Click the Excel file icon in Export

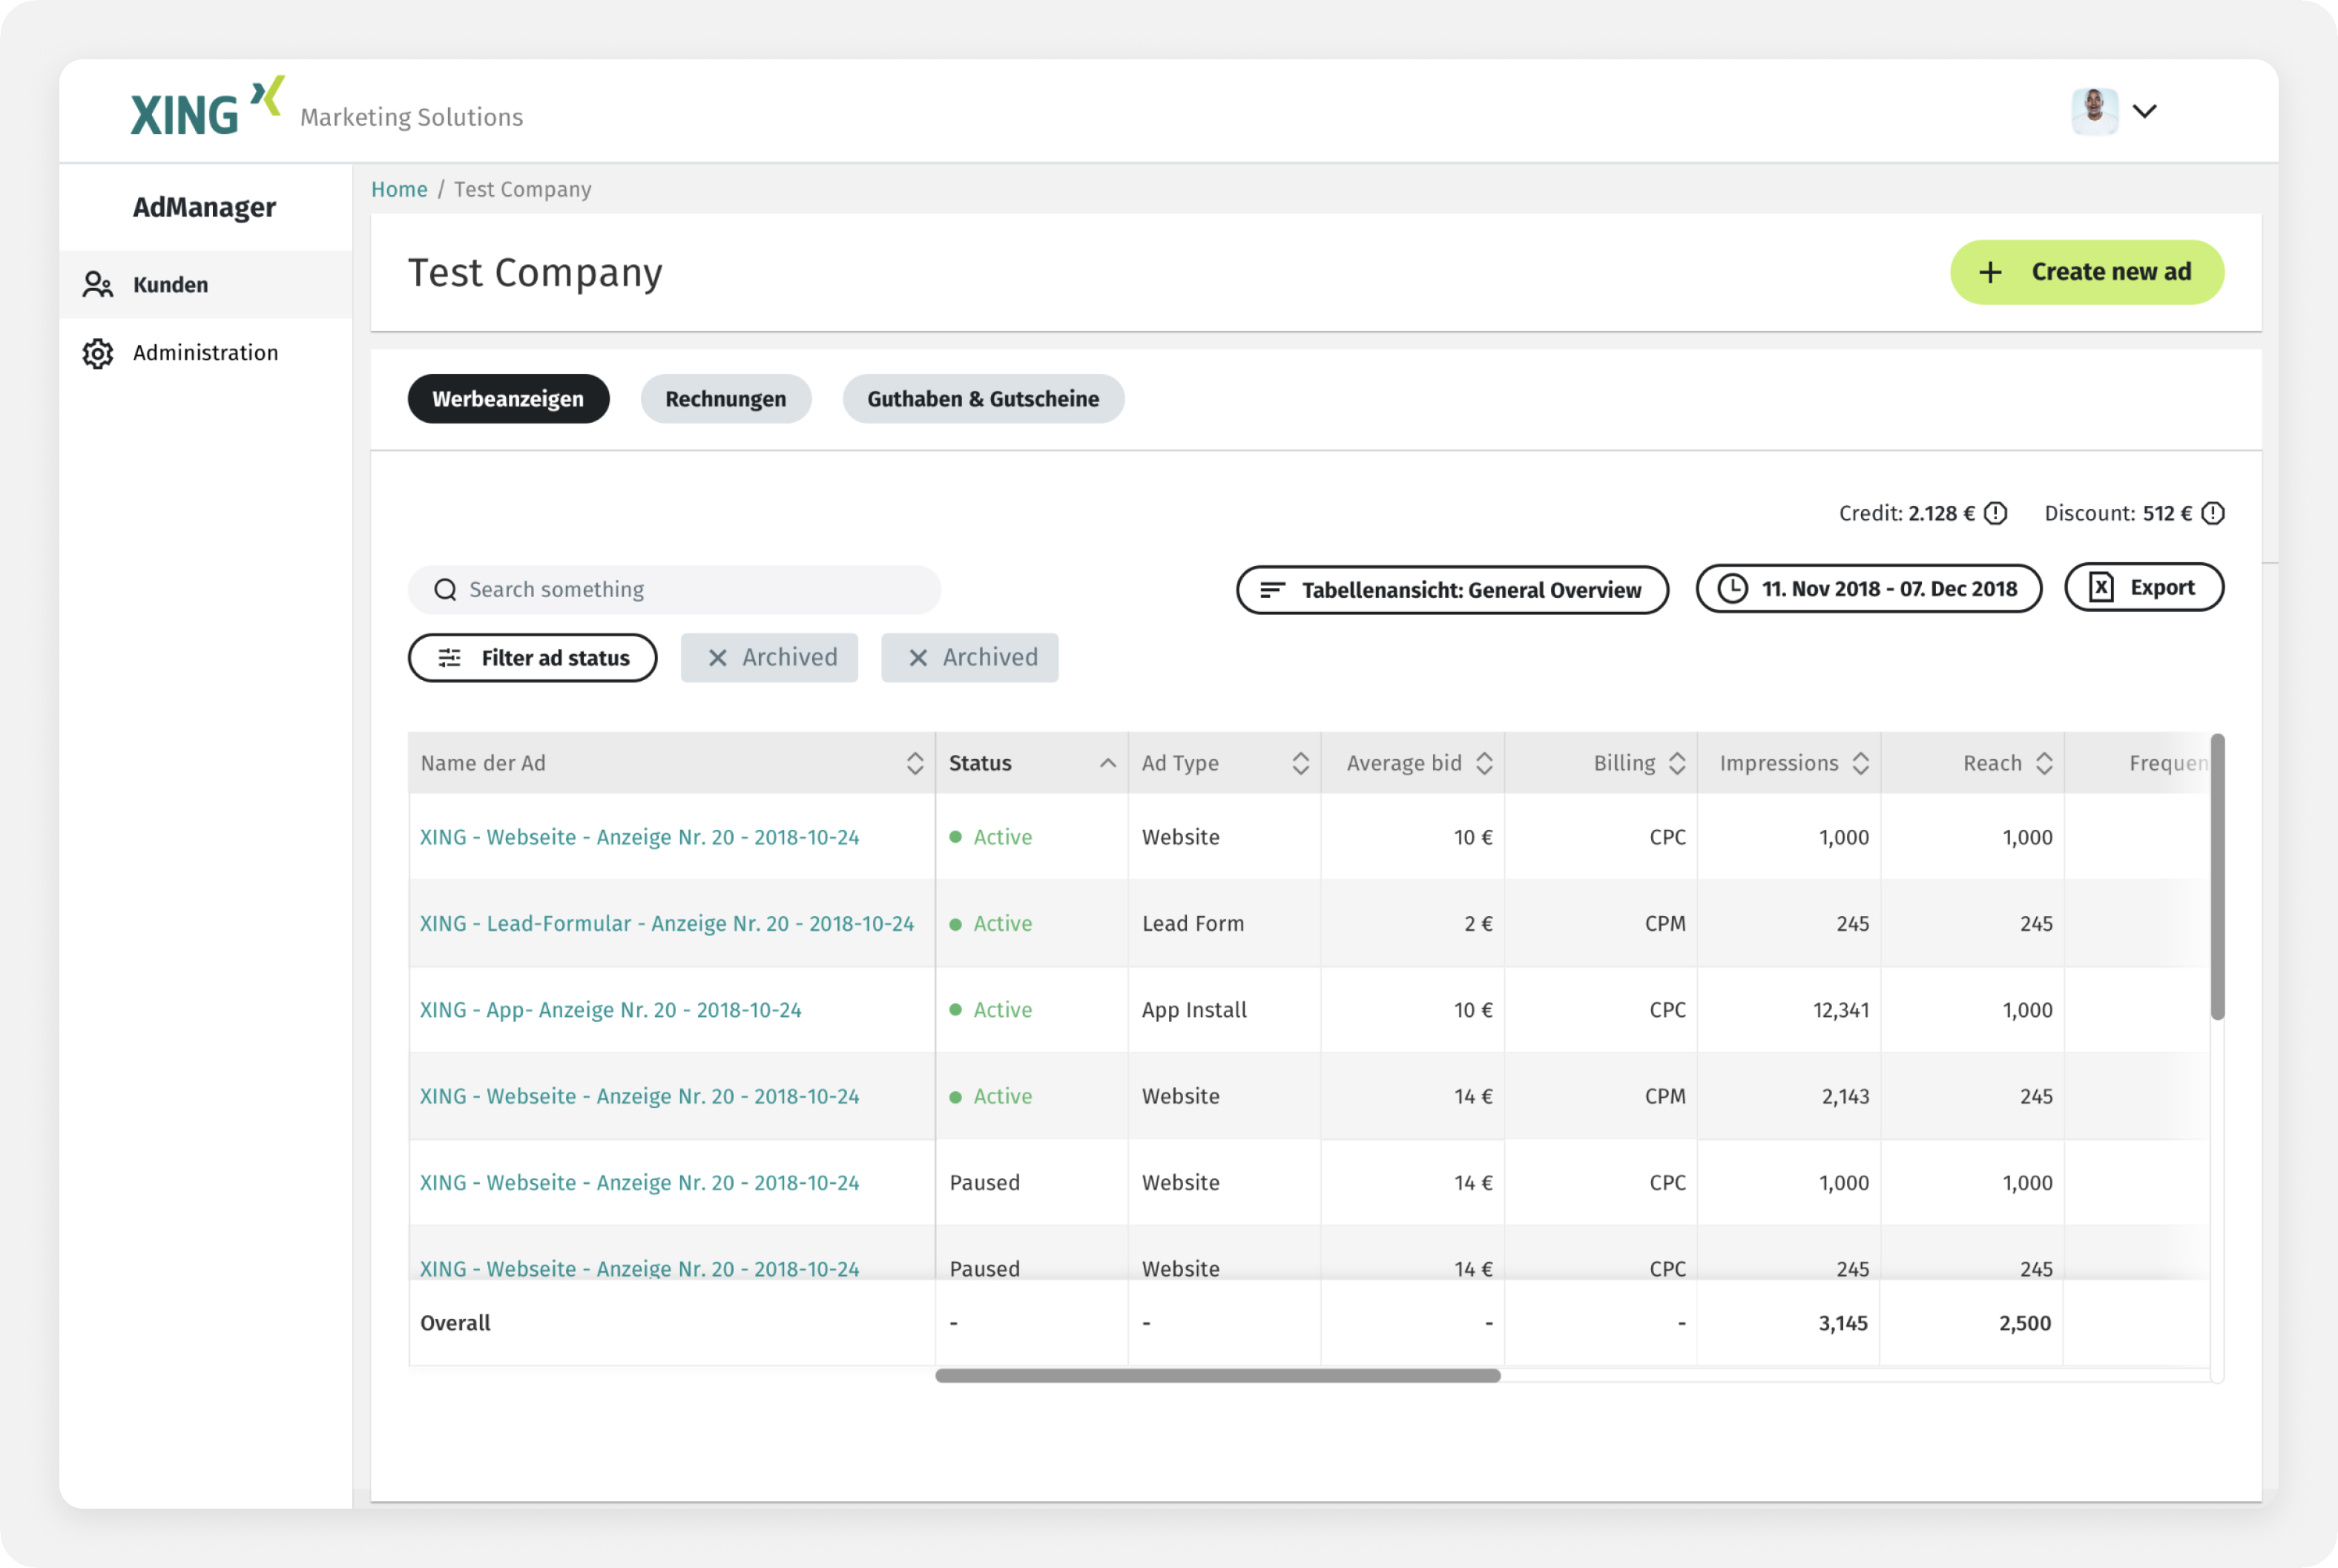click(x=2101, y=587)
